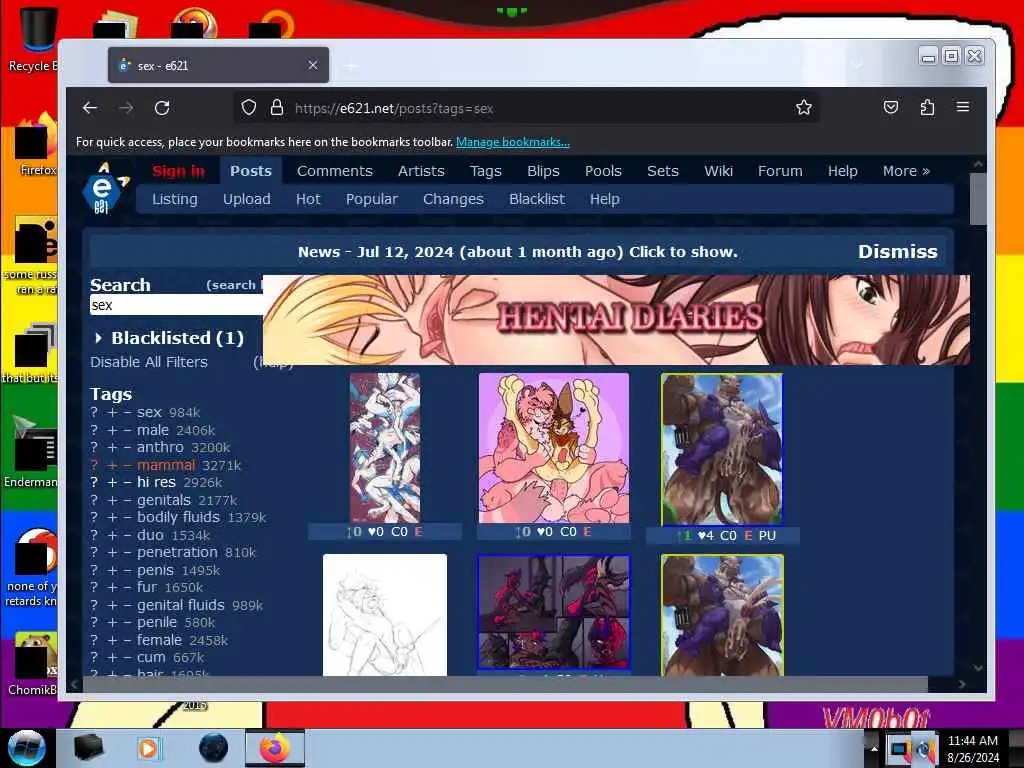Show hidden system tray icons arrow
The height and width of the screenshot is (768, 1024).
874,748
